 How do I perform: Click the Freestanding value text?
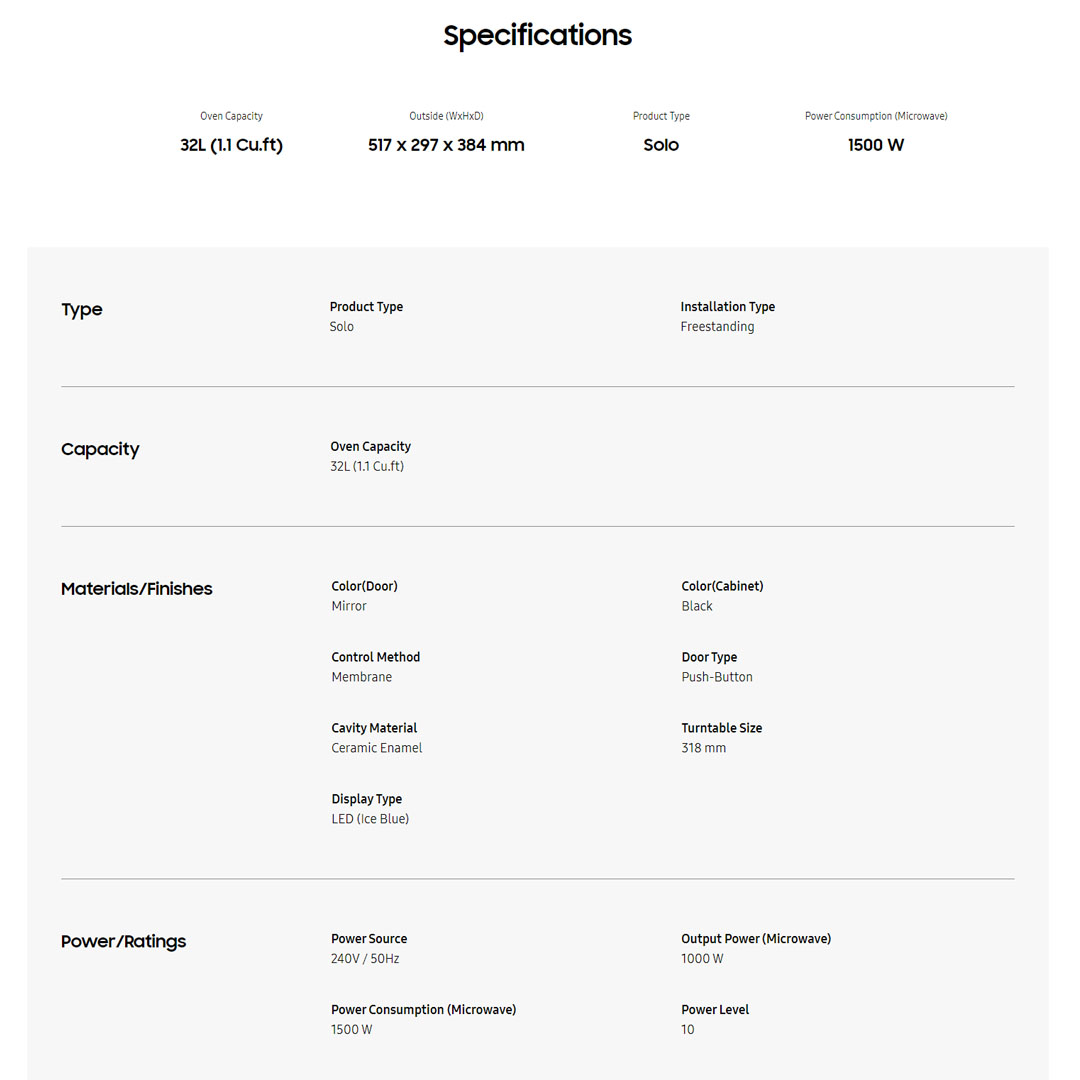point(717,327)
